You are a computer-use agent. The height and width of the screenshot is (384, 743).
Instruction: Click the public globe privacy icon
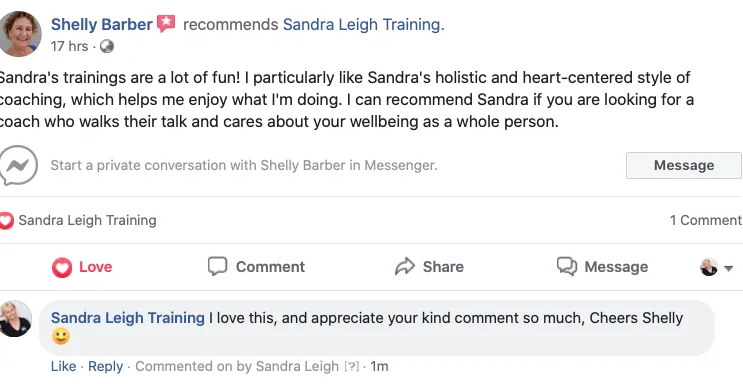pos(107,46)
